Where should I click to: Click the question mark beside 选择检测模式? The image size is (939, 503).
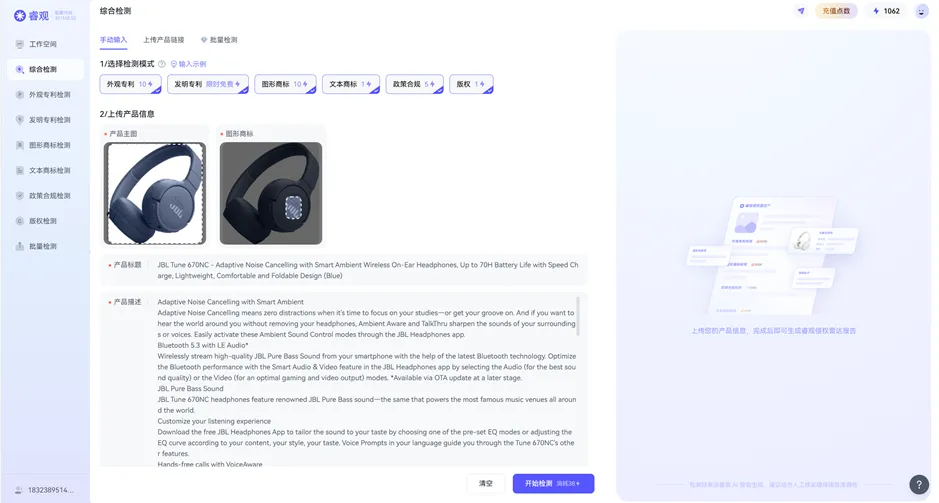(x=162, y=64)
